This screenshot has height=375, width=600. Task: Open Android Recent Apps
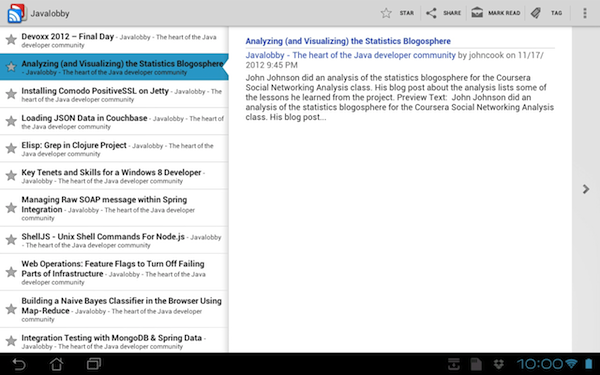point(94,364)
